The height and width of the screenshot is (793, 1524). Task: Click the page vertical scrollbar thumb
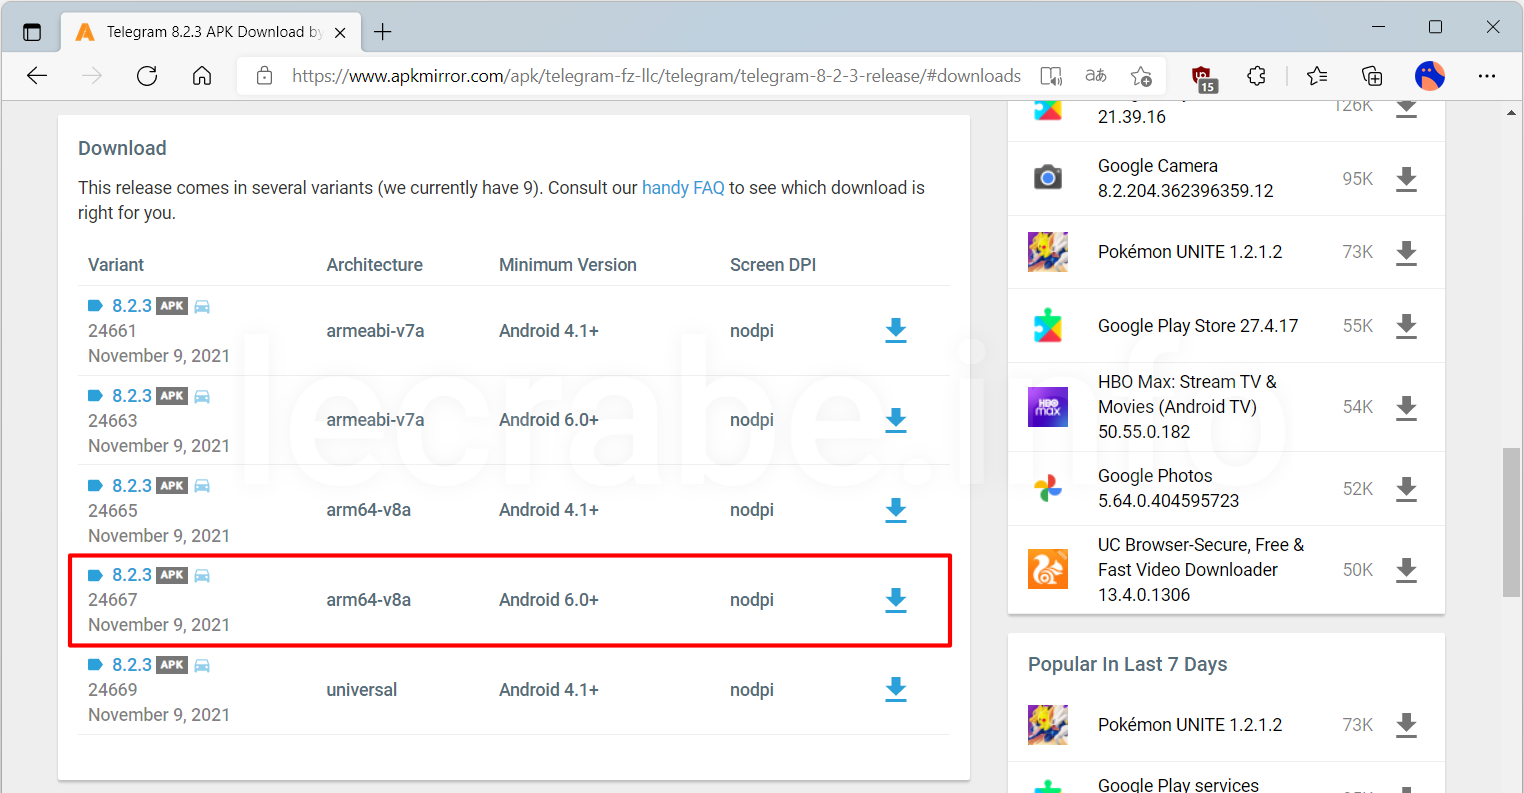[1511, 522]
